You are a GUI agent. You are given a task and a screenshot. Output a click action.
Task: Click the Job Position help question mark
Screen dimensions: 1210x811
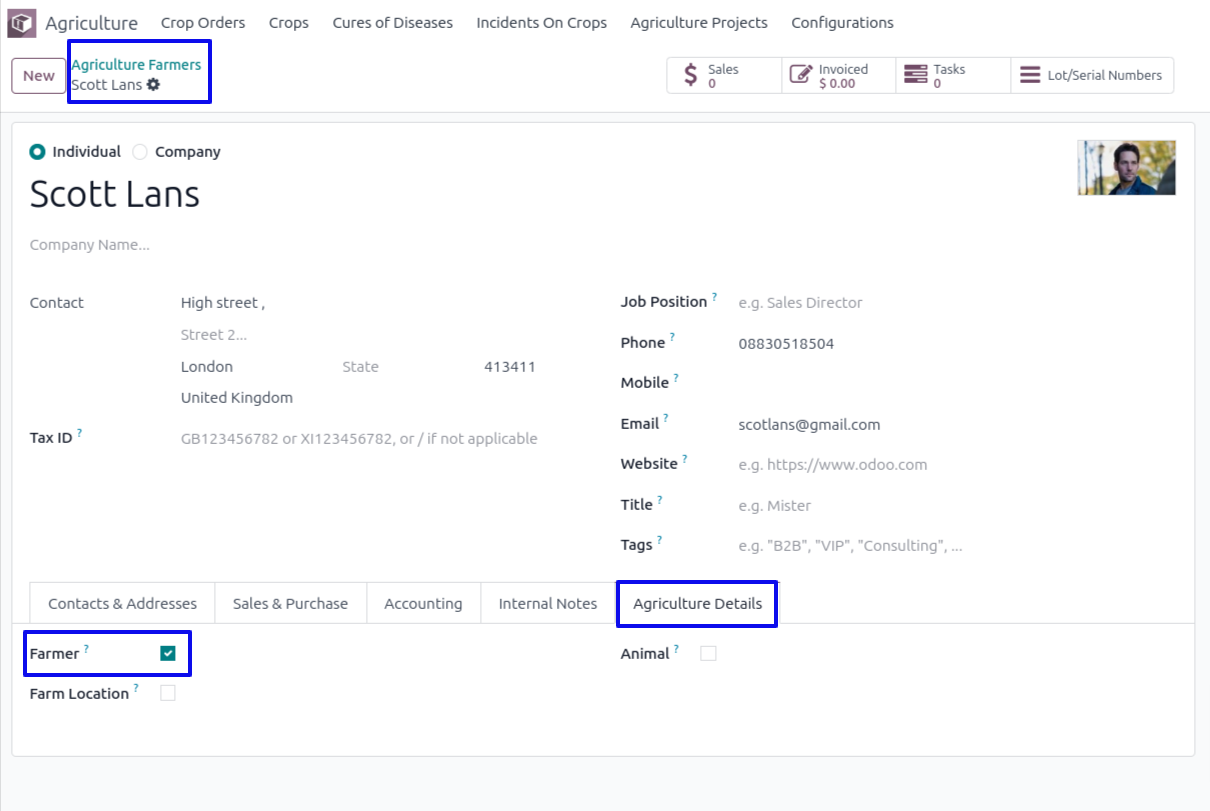coord(715,298)
